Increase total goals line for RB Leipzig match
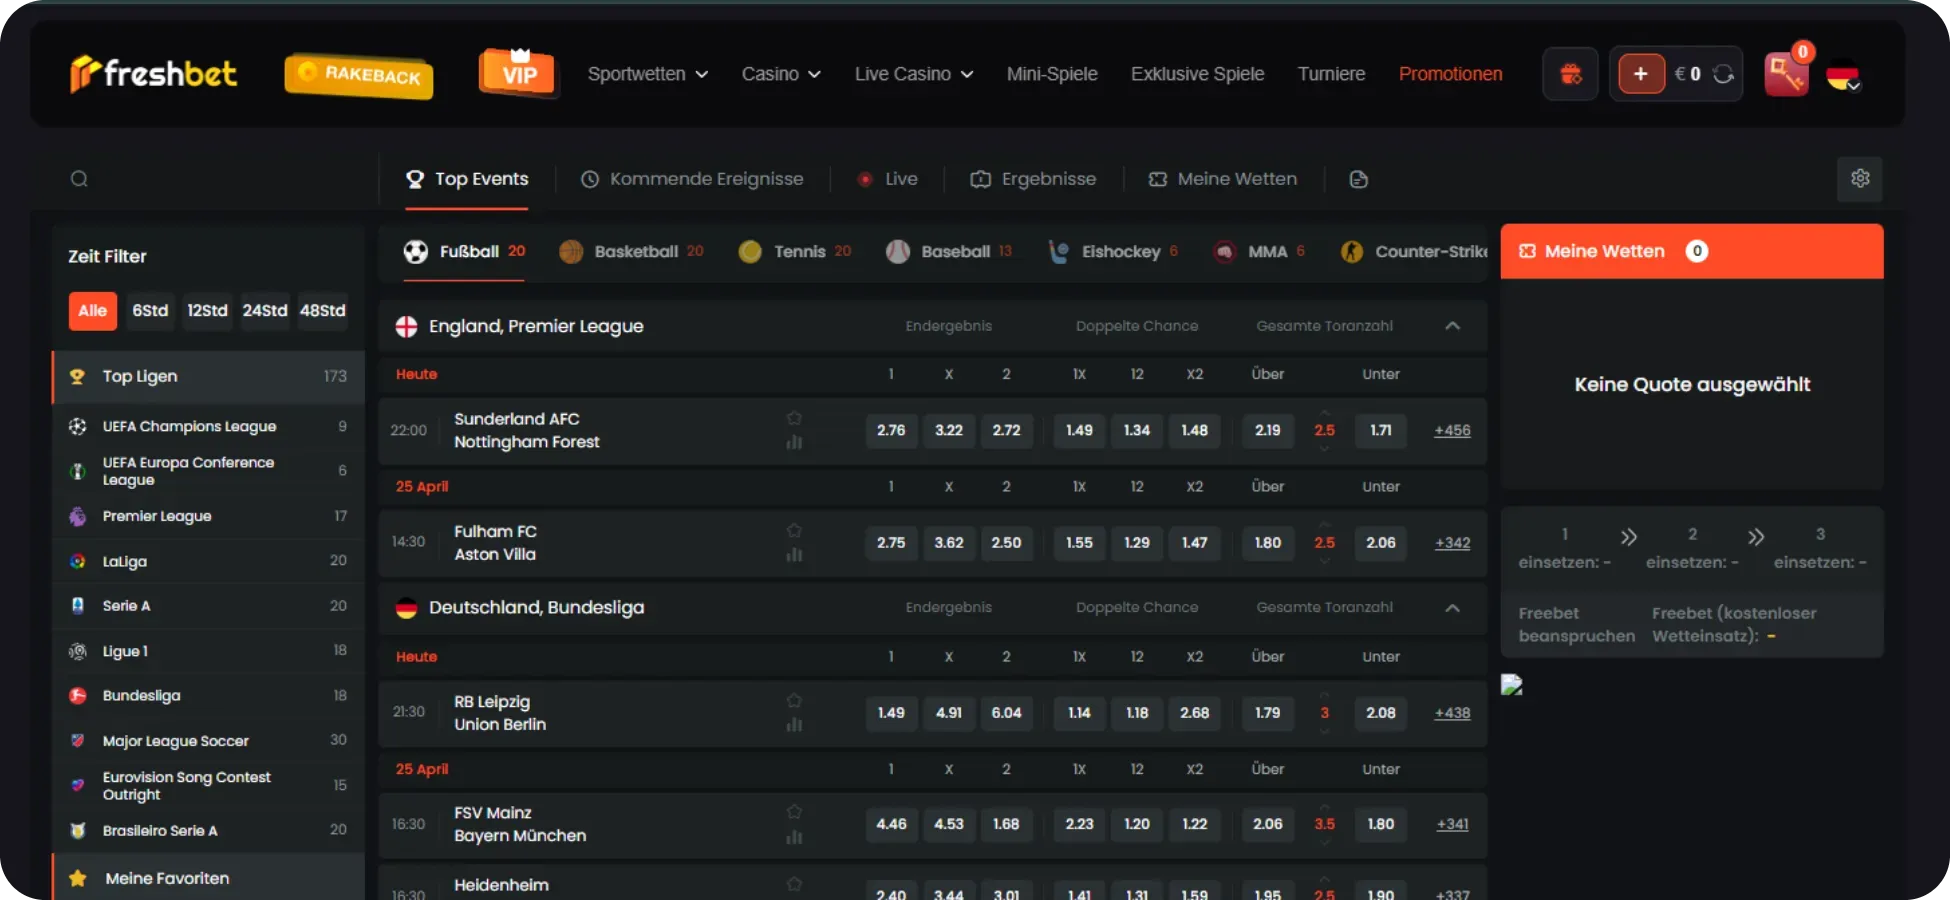The image size is (1950, 900). pyautogui.click(x=1324, y=695)
